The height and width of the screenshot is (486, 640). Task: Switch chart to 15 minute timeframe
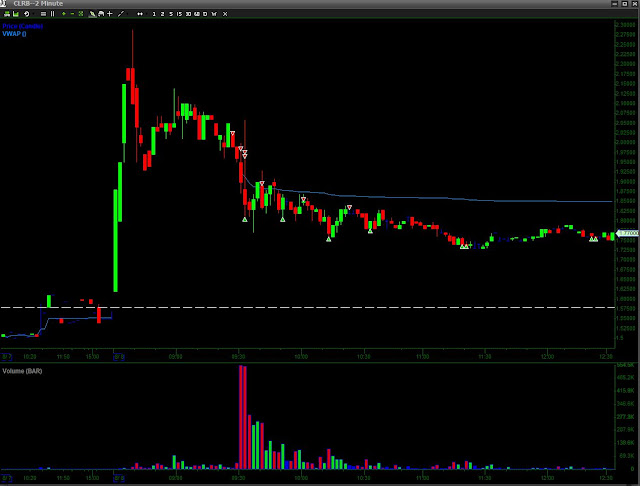pos(180,14)
